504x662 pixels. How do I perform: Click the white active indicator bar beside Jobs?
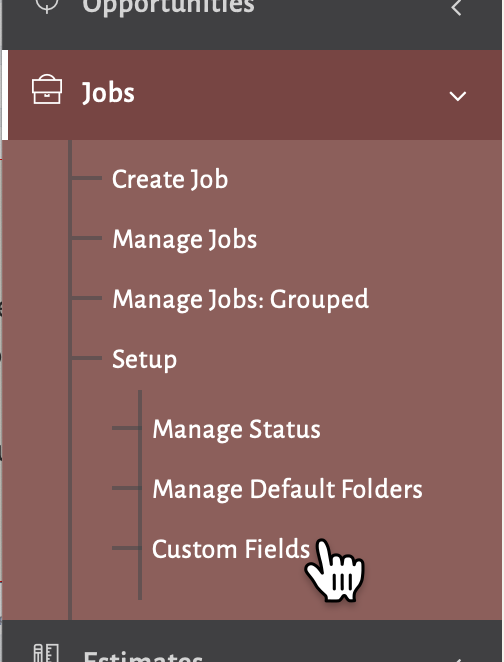[x=4, y=95]
